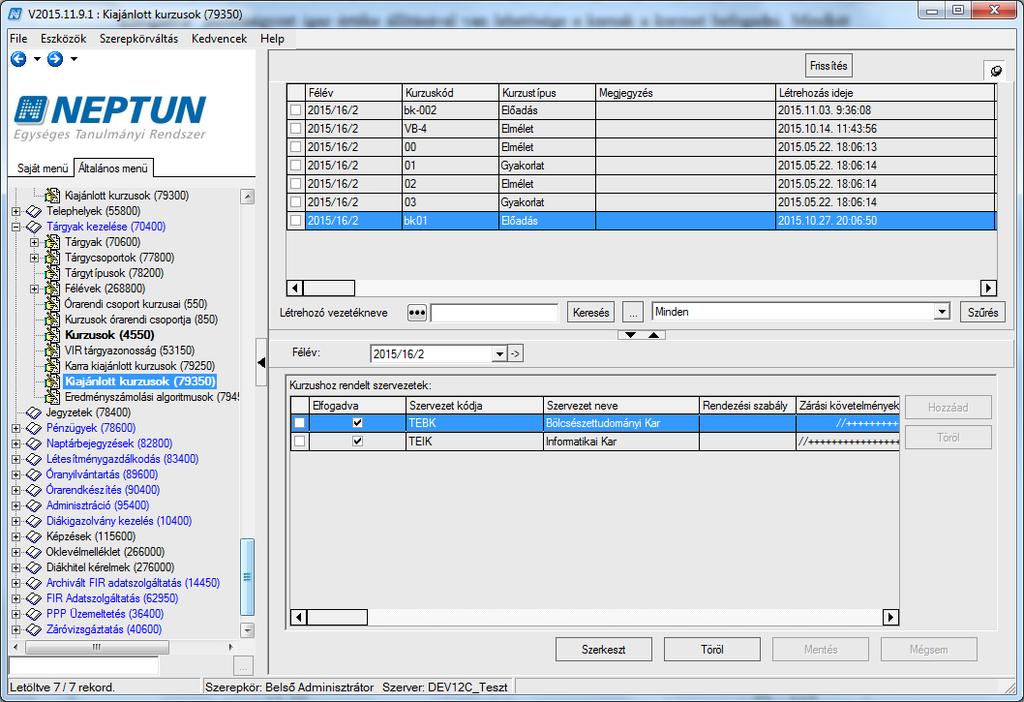Click the icon beside Tárgyak (70600)
The height and width of the screenshot is (702, 1024).
53,242
